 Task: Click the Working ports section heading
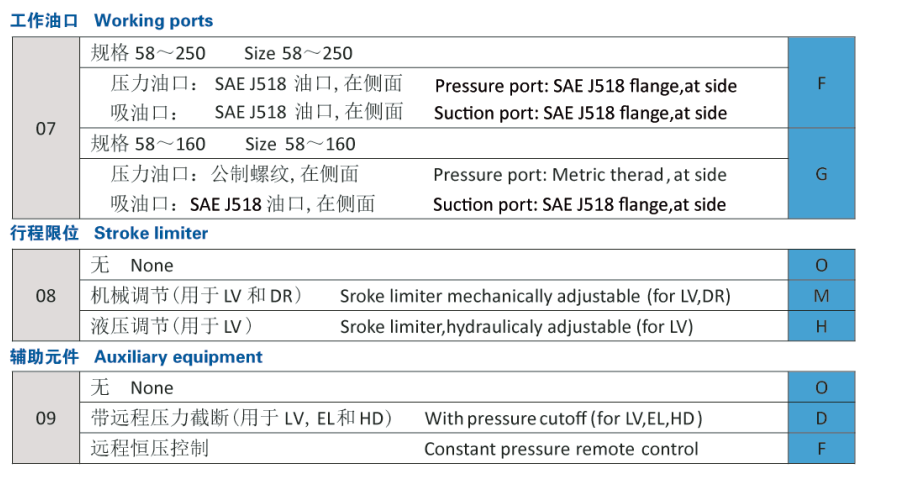tap(112, 20)
